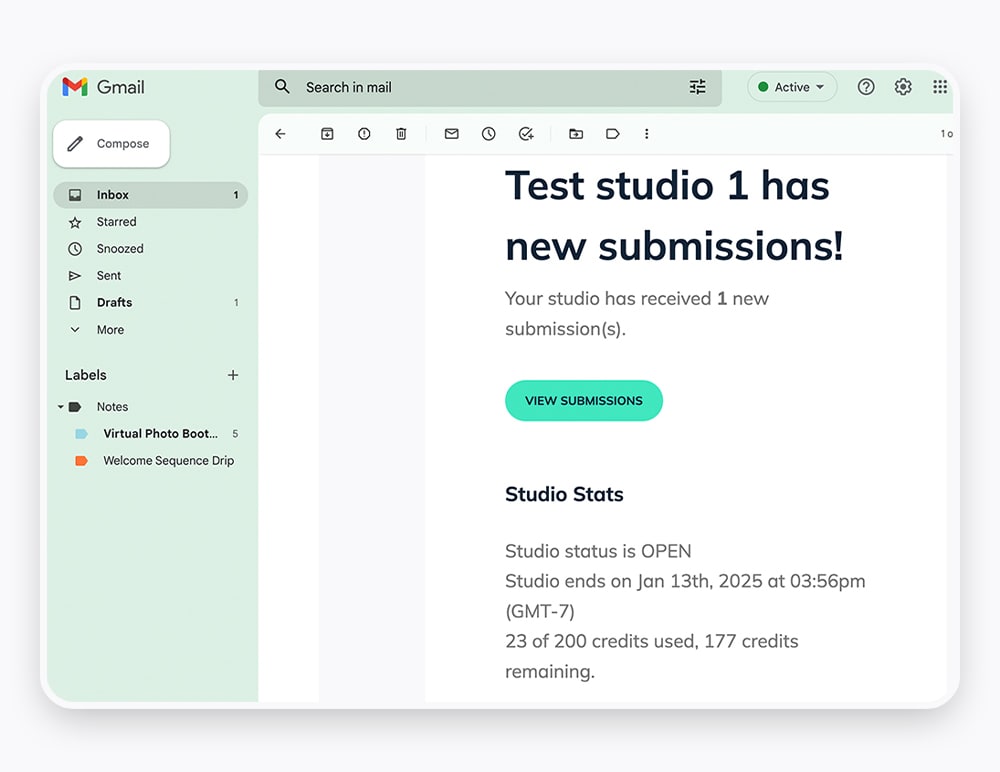The height and width of the screenshot is (772, 1000).
Task: Add the email to Tasks
Action: 526,133
